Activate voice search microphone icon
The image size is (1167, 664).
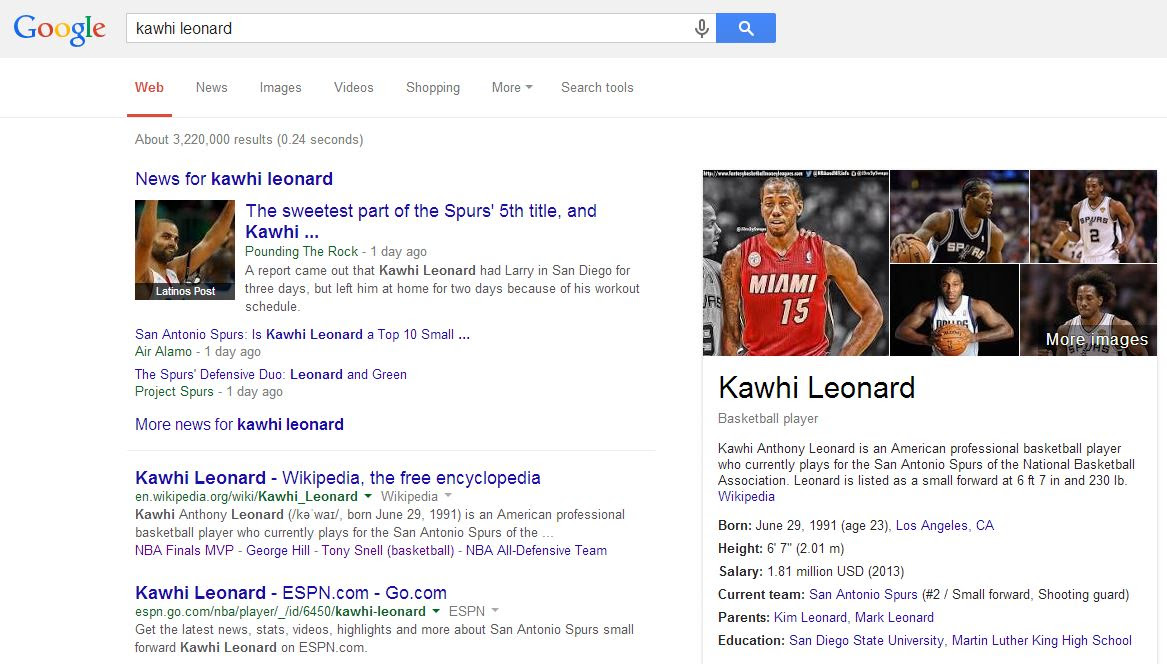pos(701,28)
